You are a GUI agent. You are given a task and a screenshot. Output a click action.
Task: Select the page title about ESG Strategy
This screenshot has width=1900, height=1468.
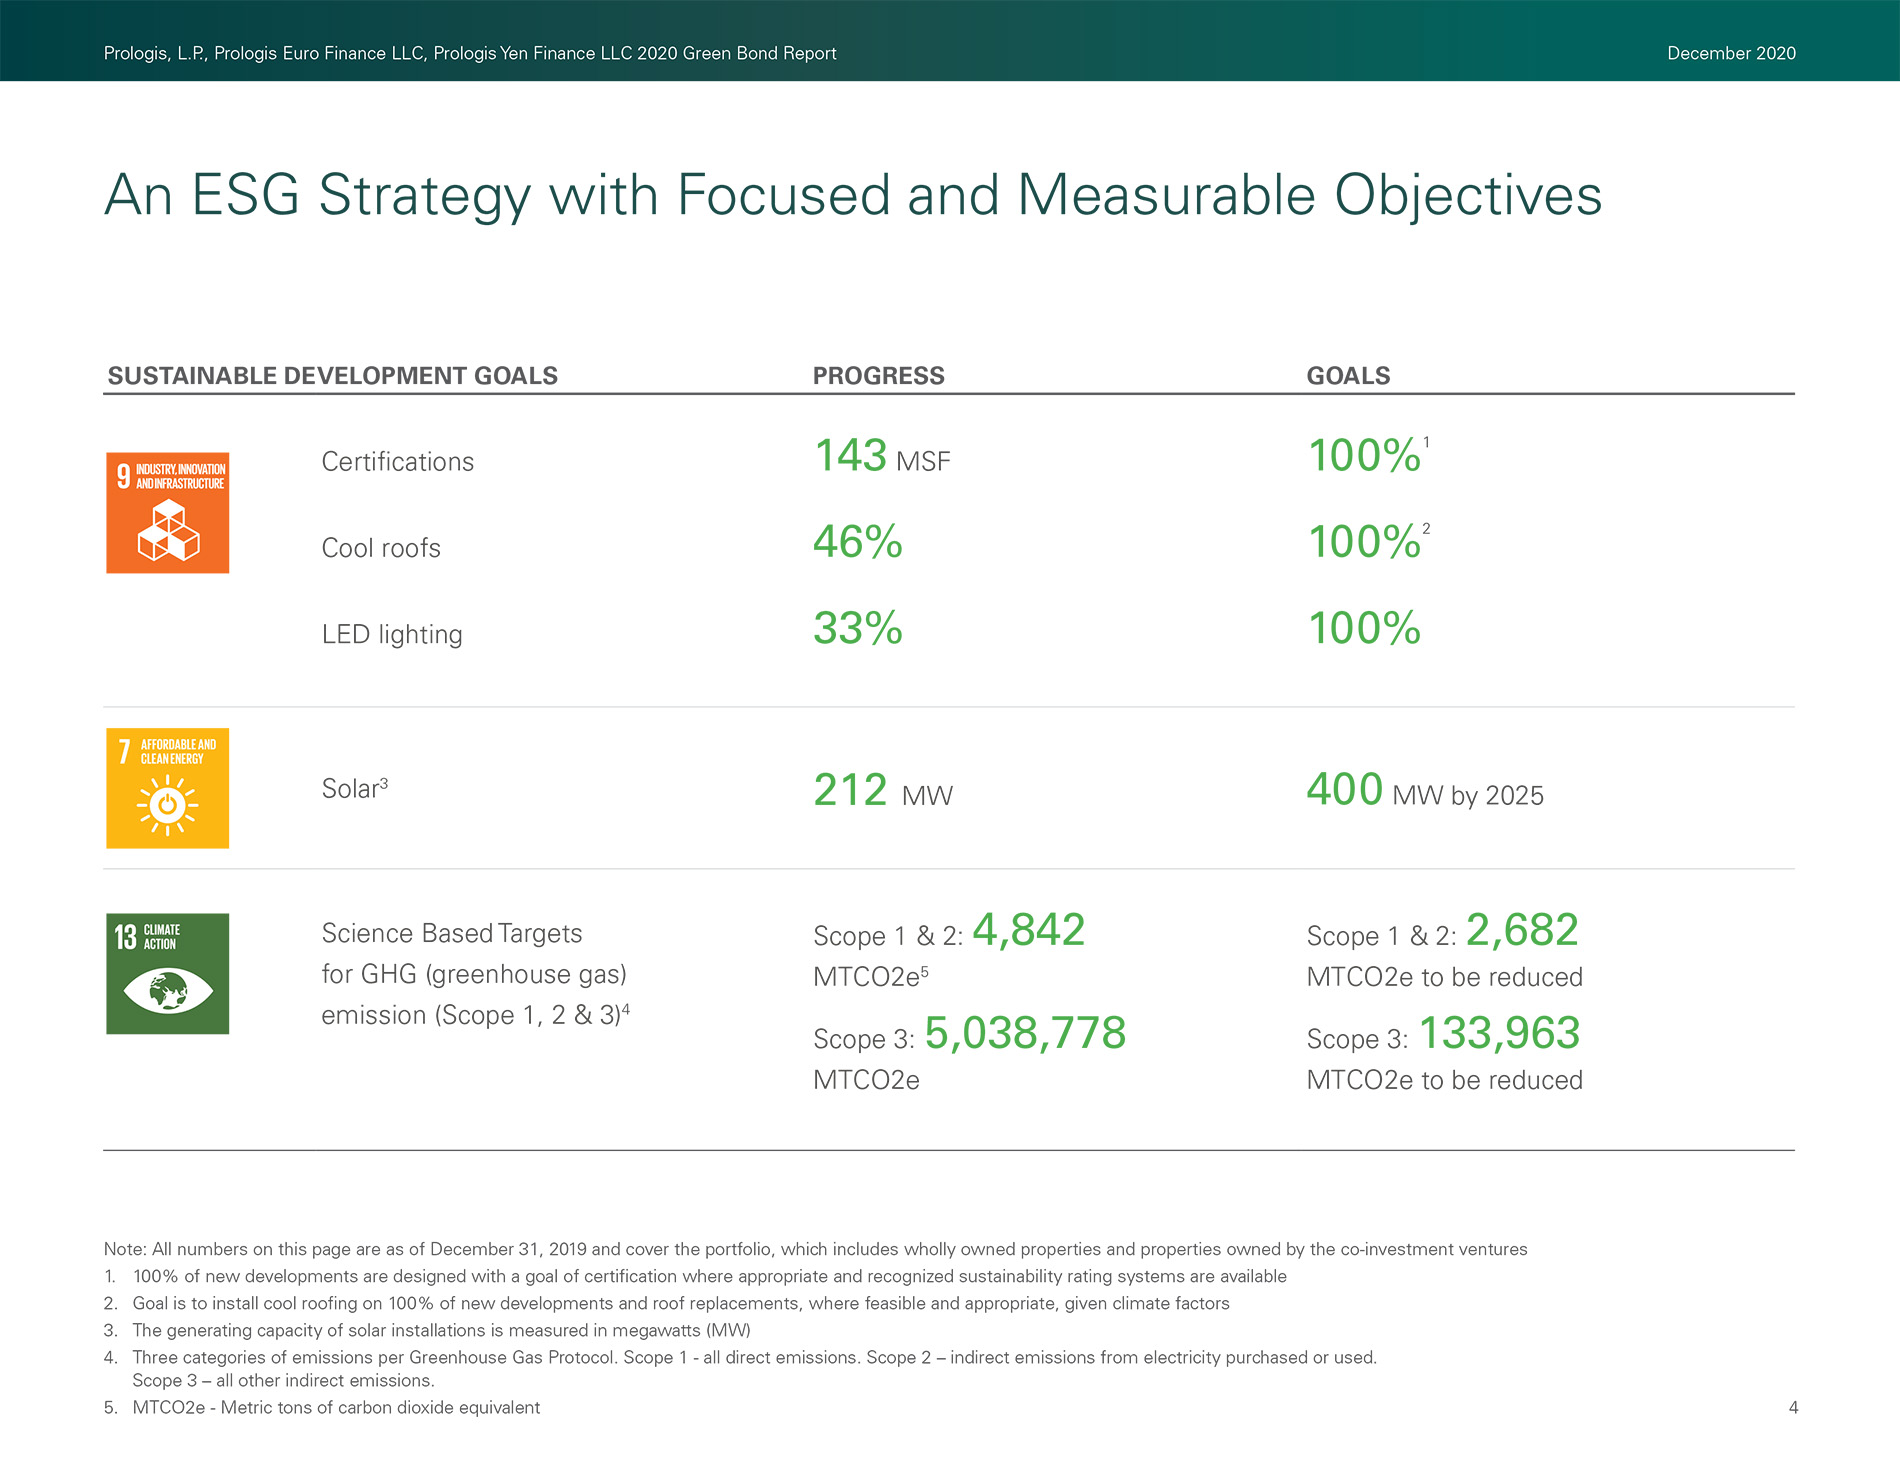tap(852, 195)
